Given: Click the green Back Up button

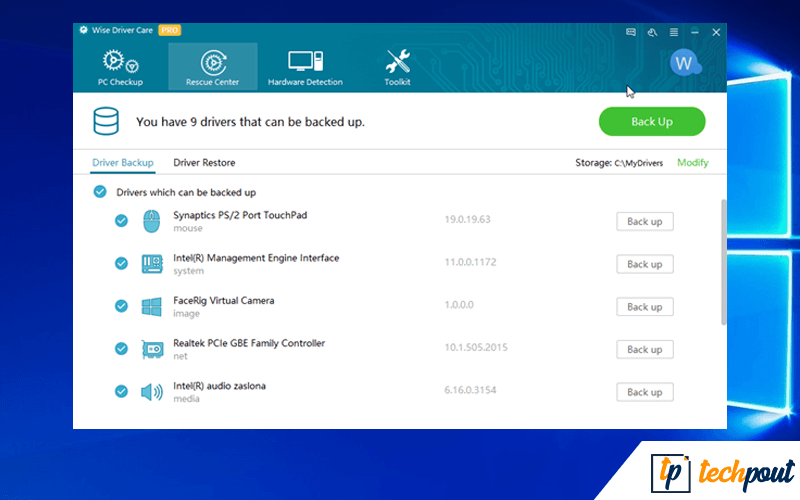Looking at the screenshot, I should (x=651, y=122).
